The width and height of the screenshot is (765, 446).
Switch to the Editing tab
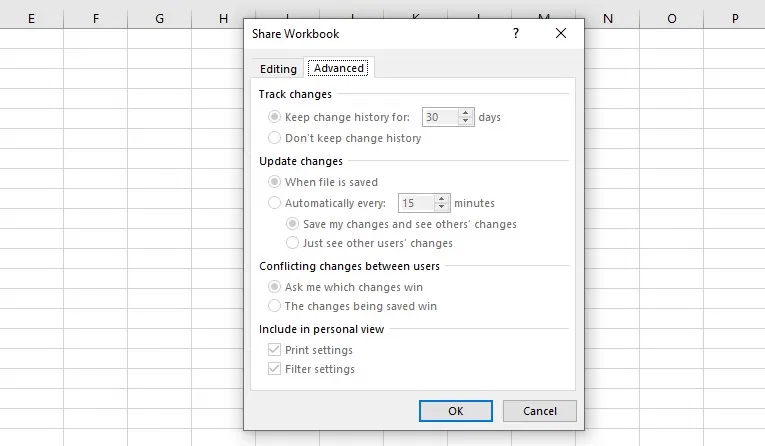coord(278,69)
